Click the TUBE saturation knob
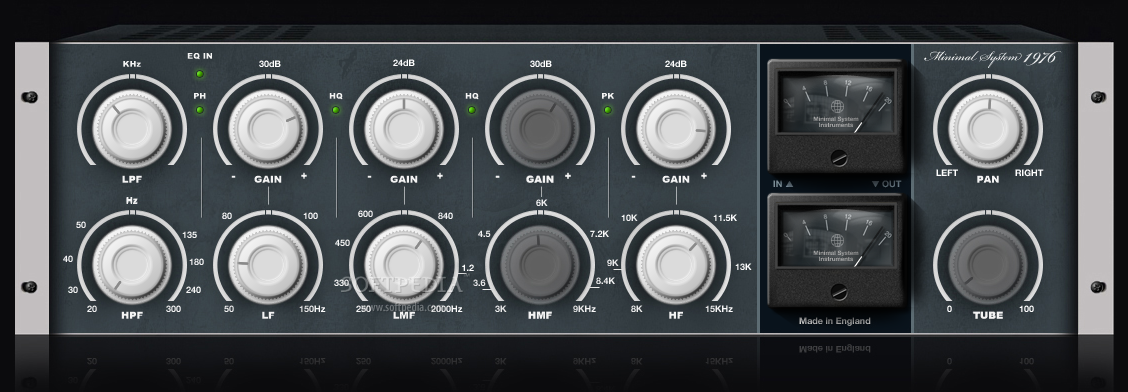The width and height of the screenshot is (1128, 392). tap(988, 265)
